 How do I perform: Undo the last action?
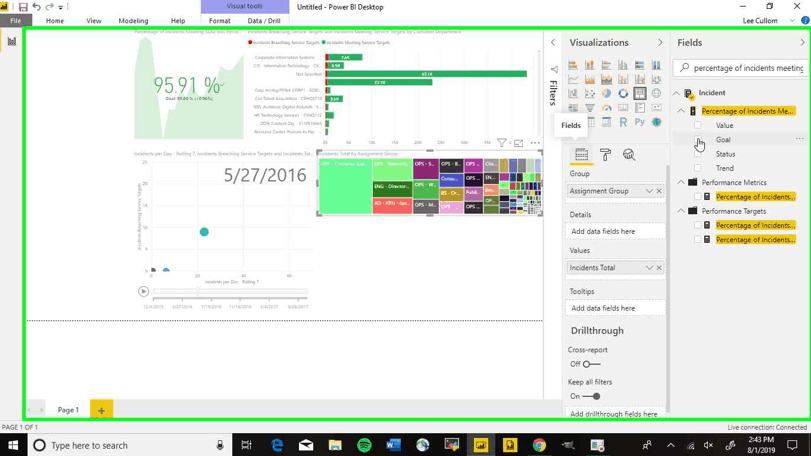coord(36,7)
